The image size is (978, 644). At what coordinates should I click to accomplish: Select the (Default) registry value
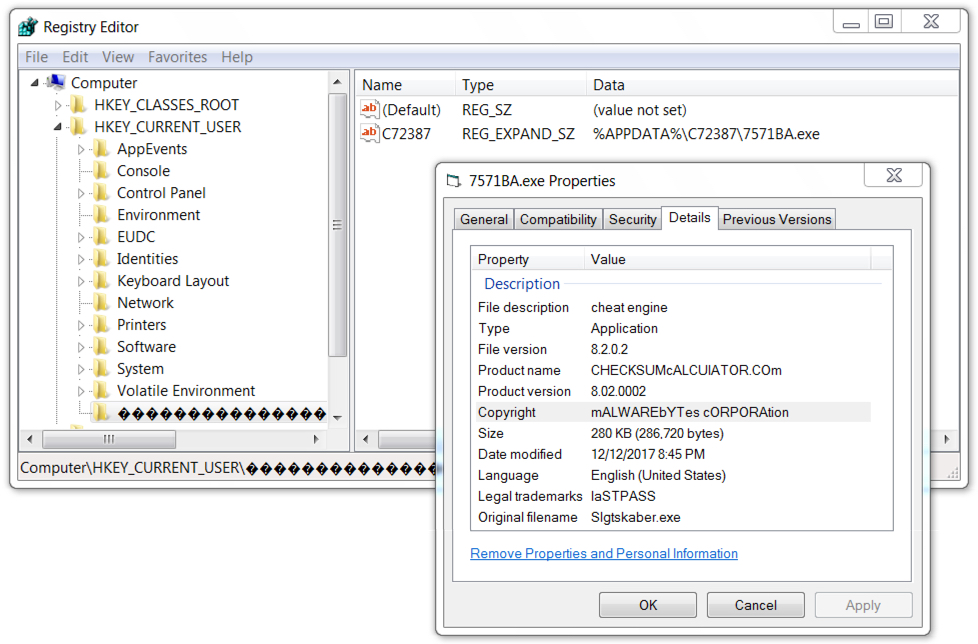[411, 110]
